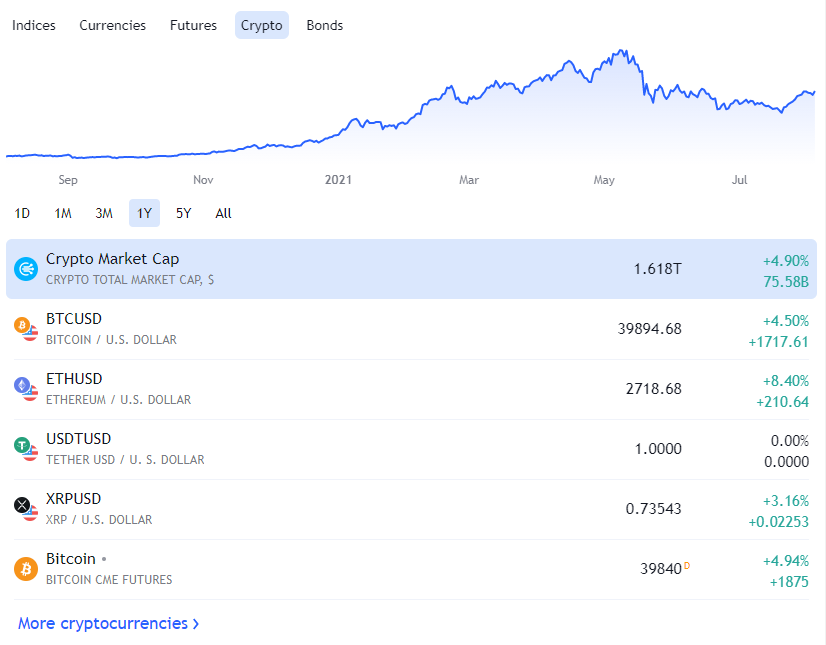Click the +4.94% Bitcoin futures change
This screenshot has width=826, height=645.
point(785,561)
